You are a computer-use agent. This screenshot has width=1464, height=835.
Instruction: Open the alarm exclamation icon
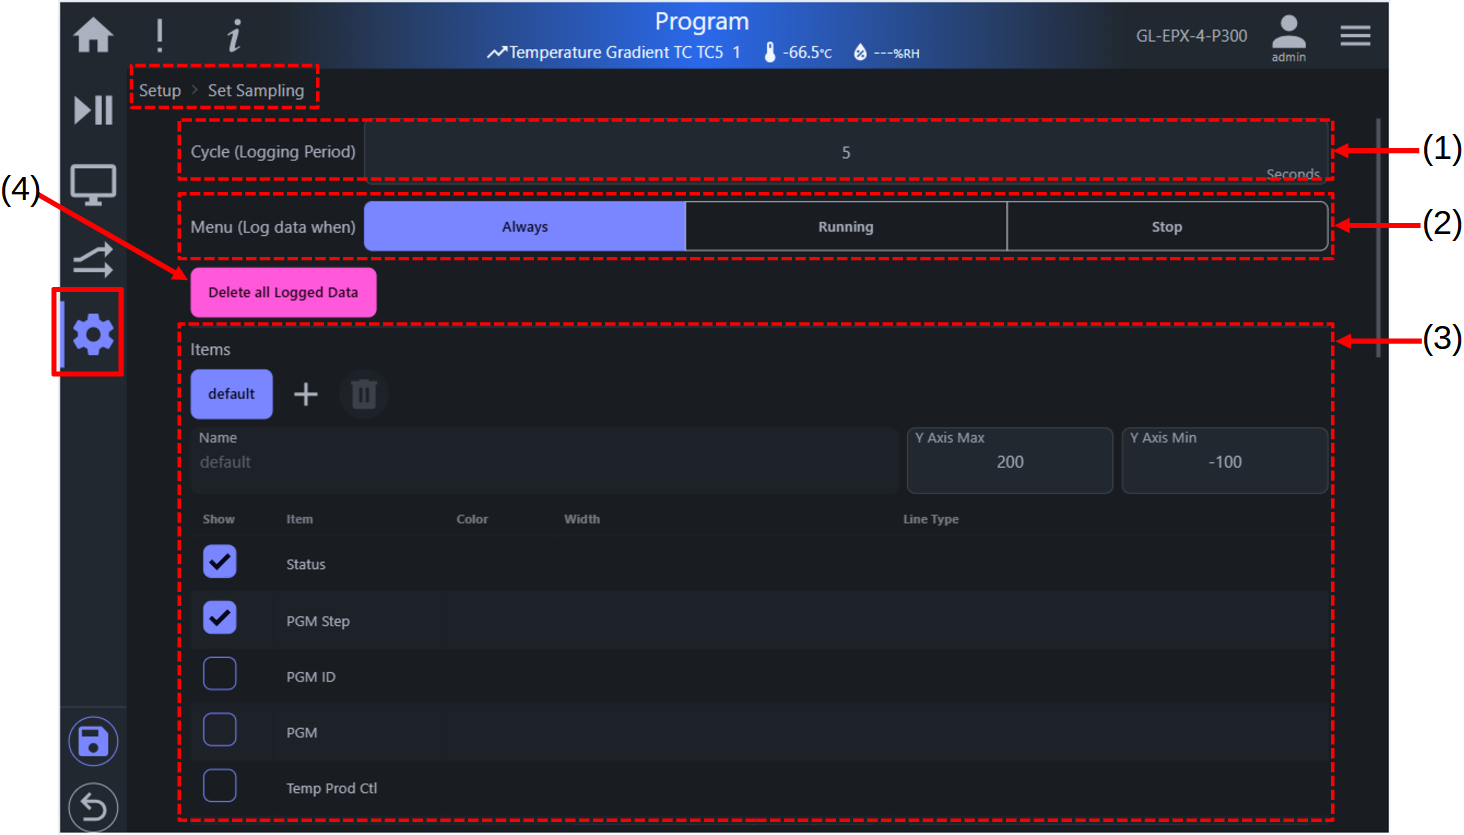pos(159,35)
